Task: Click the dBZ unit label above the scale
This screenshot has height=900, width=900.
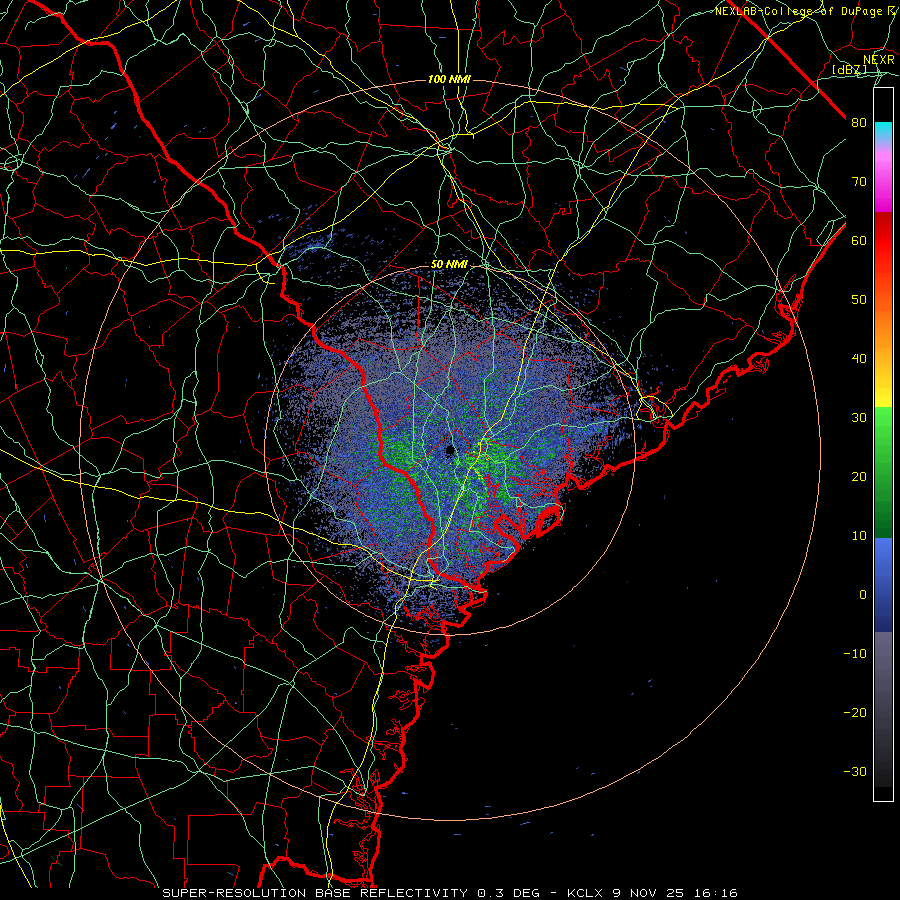Action: tap(849, 69)
